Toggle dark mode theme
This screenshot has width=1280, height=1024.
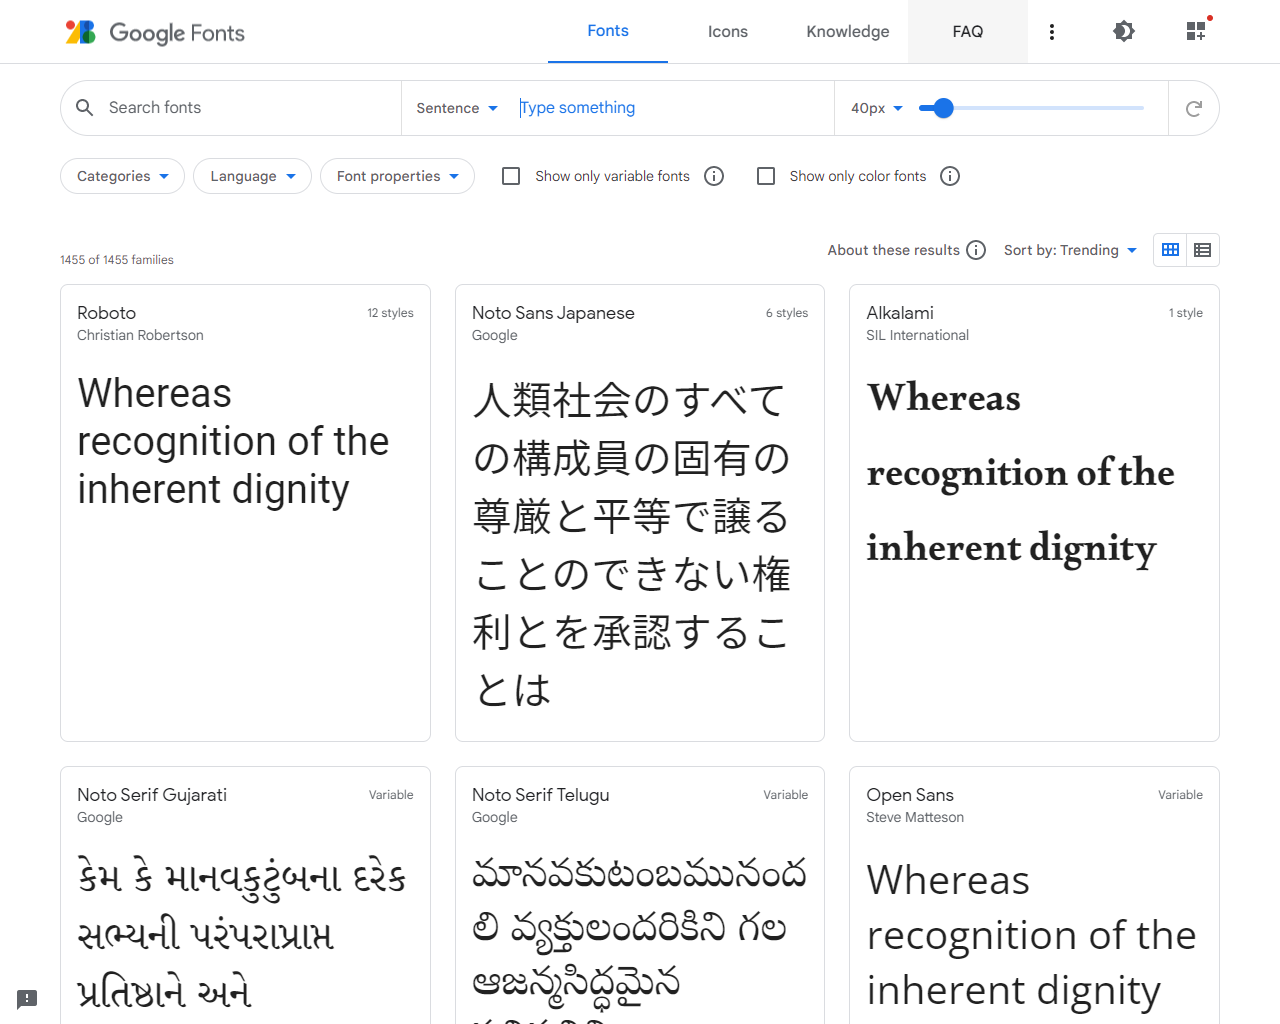[1124, 31]
